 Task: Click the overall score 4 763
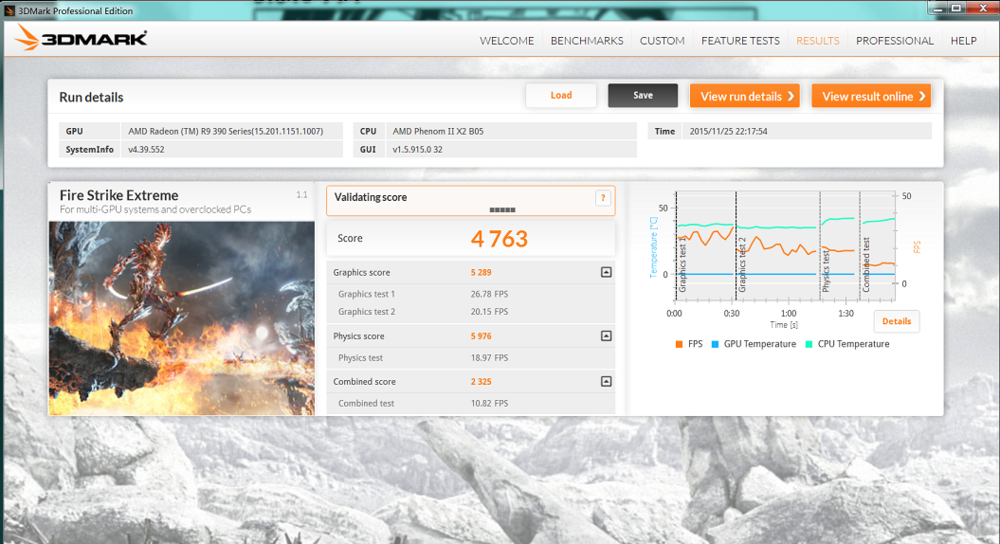point(499,239)
